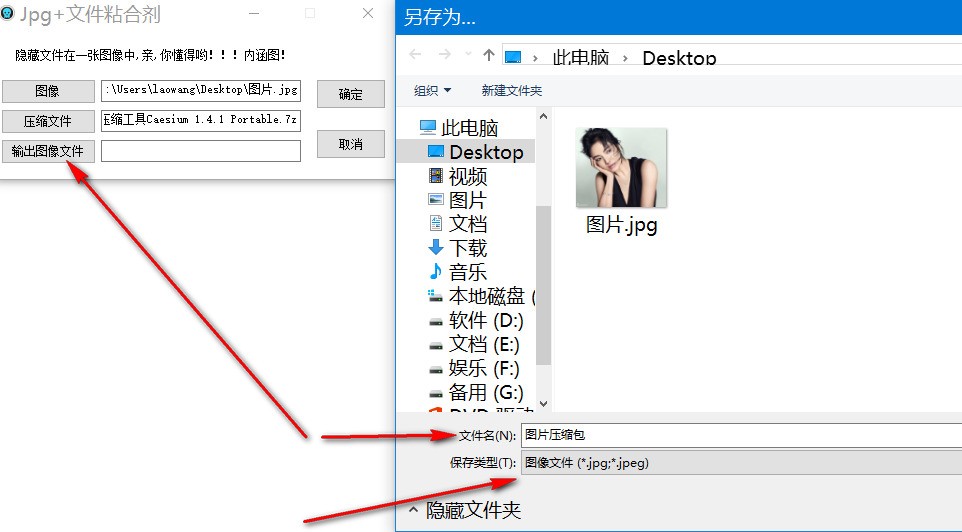Open the 保存类型 image file type dropdown
This screenshot has height=532, width=962.
(741, 463)
